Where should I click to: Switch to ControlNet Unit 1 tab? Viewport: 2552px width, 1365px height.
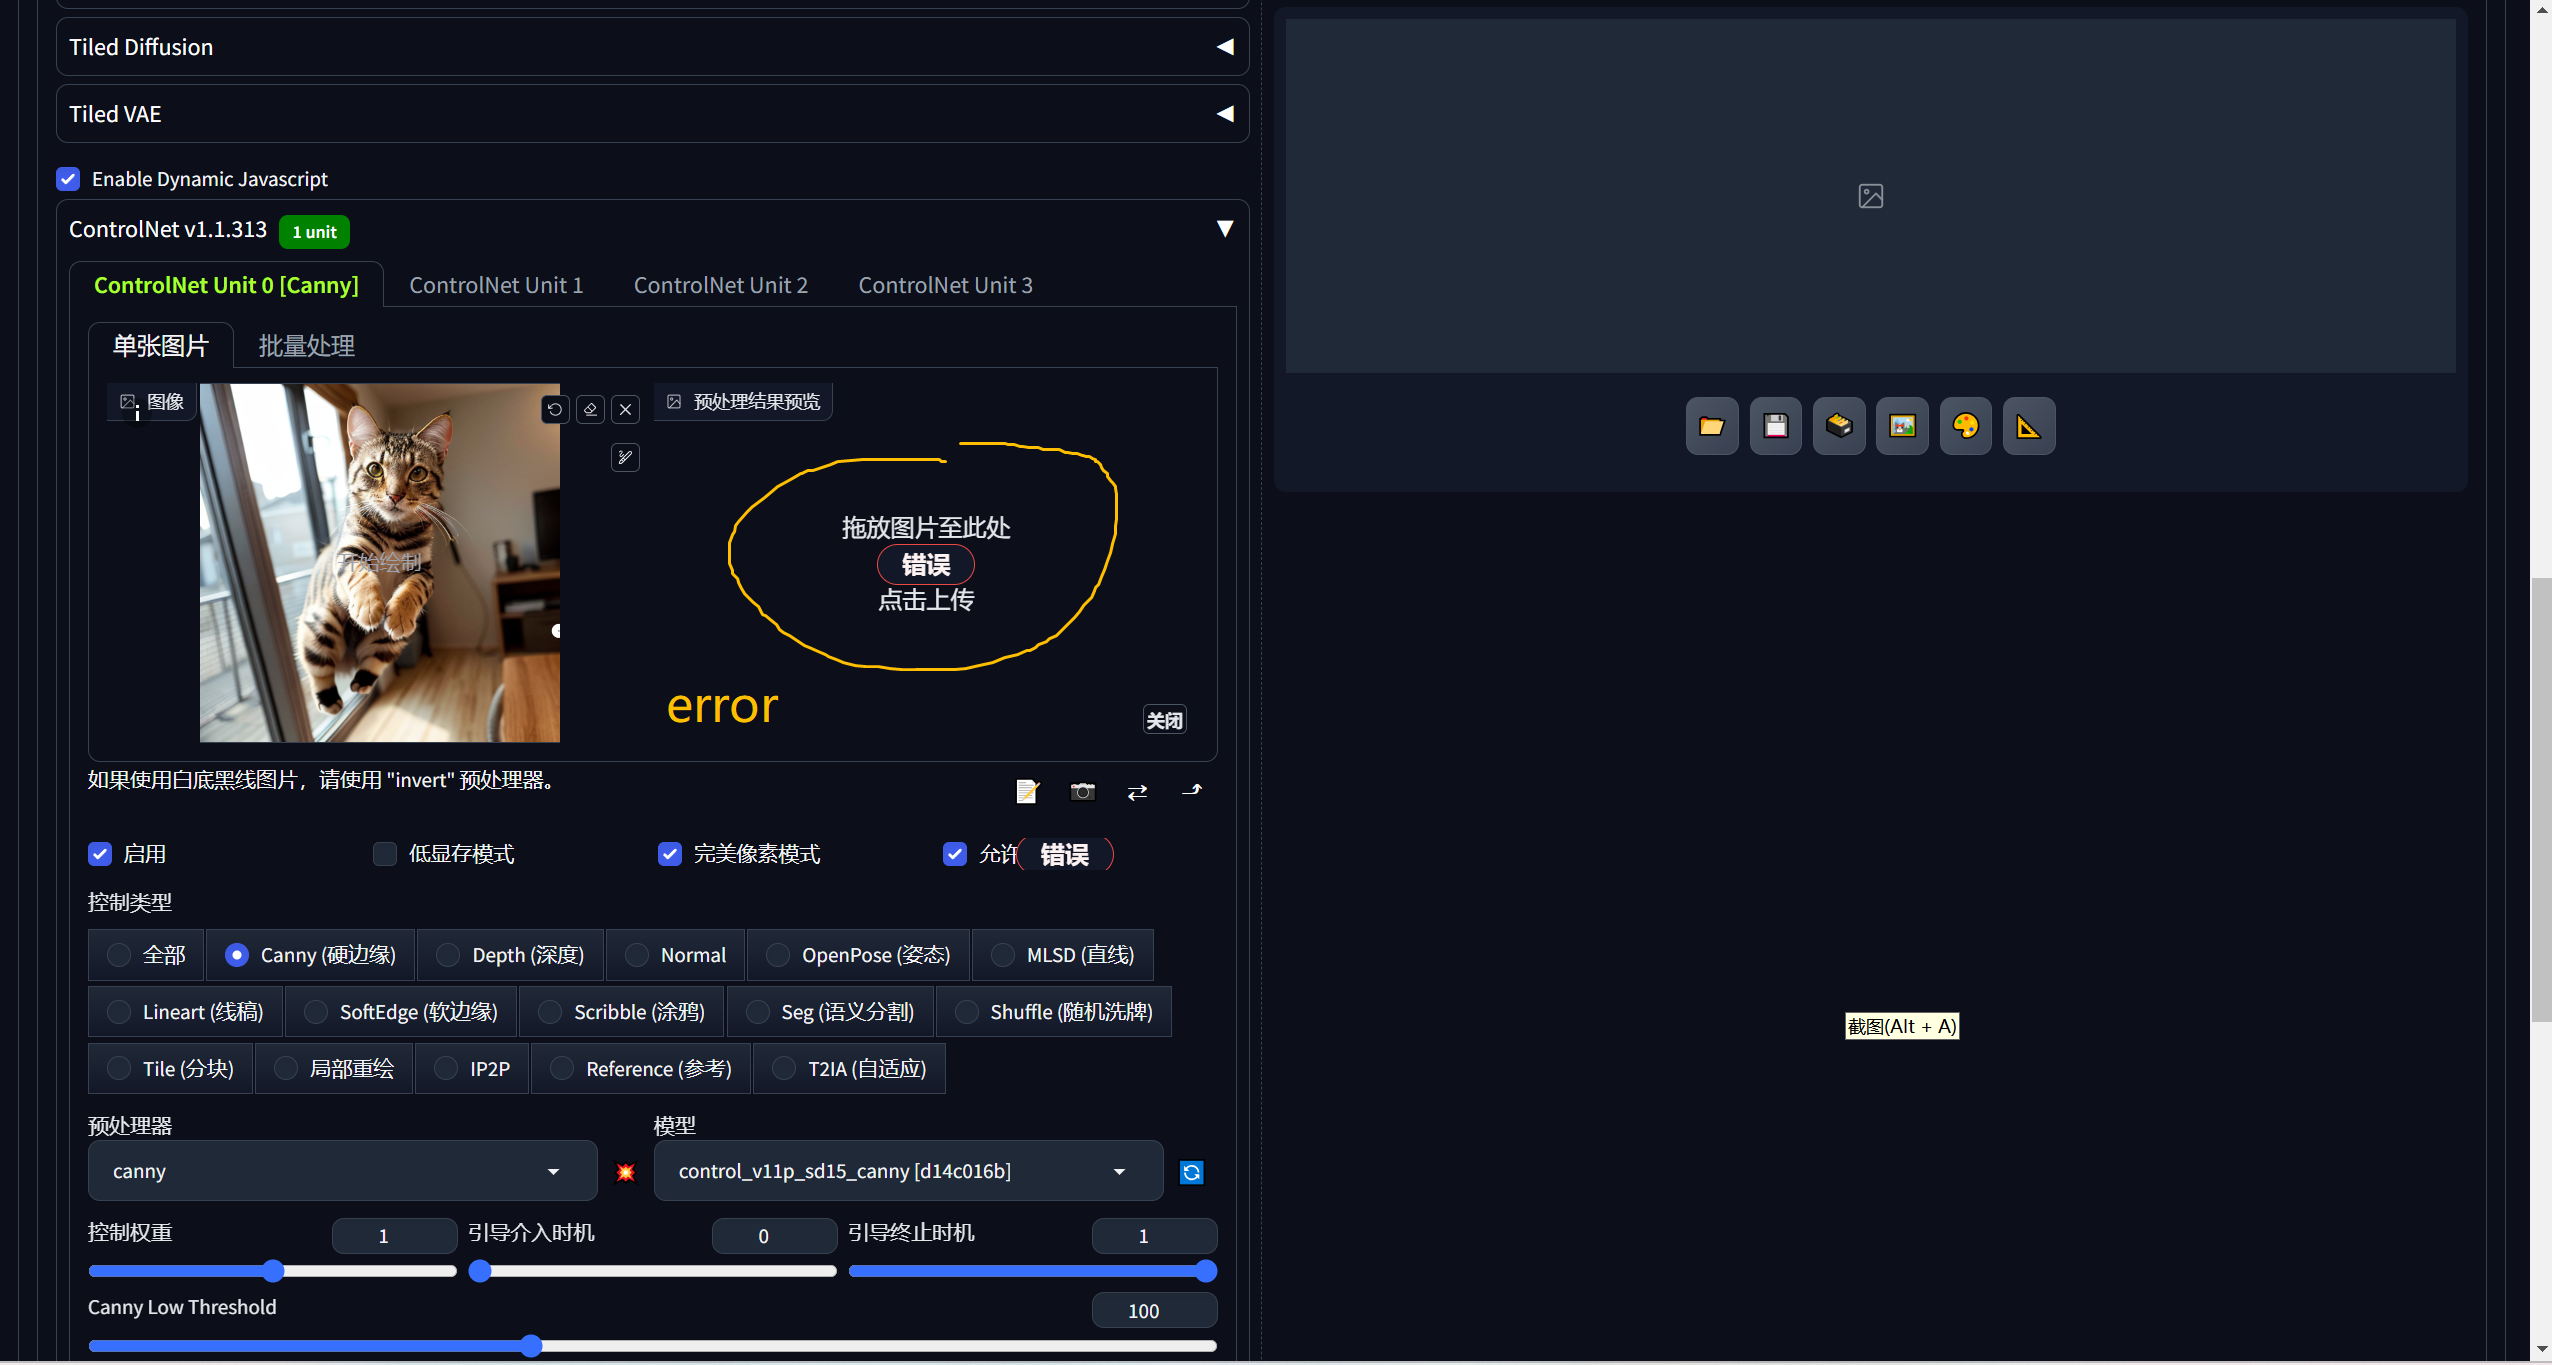pyautogui.click(x=496, y=285)
